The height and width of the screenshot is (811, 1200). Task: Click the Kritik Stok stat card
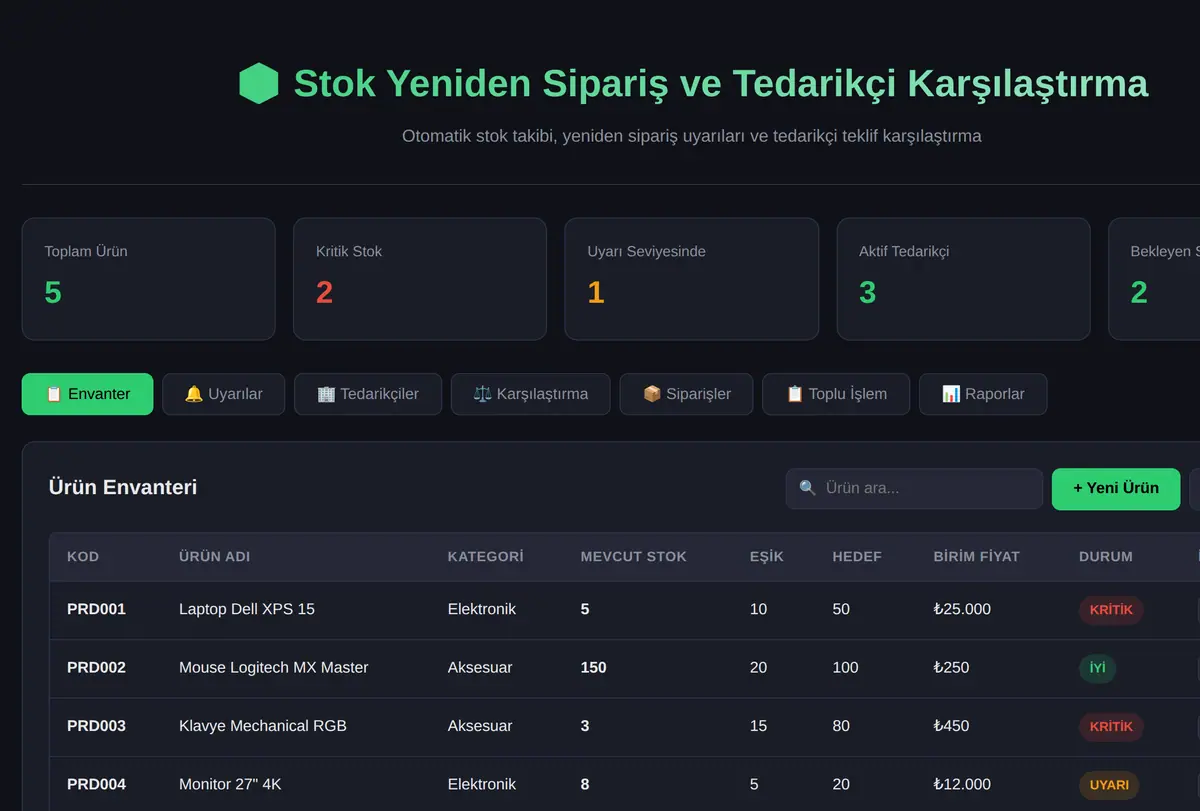[x=420, y=279]
